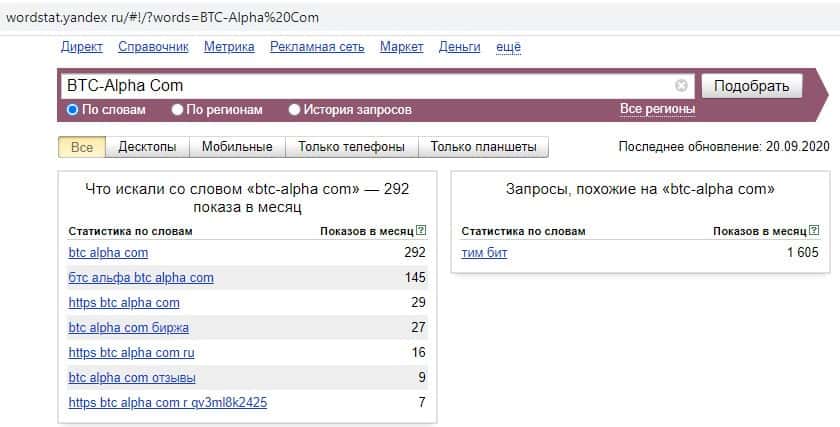Screen dimensions: 840x427
Task: Click the help icon beside the similar queries impressions header
Action: coord(813,231)
